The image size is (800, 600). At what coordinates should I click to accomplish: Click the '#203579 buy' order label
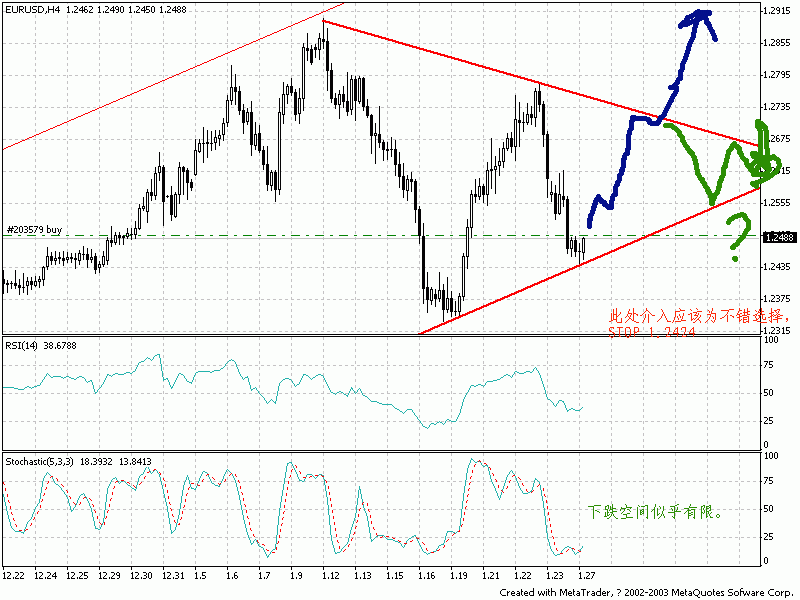pos(35,230)
